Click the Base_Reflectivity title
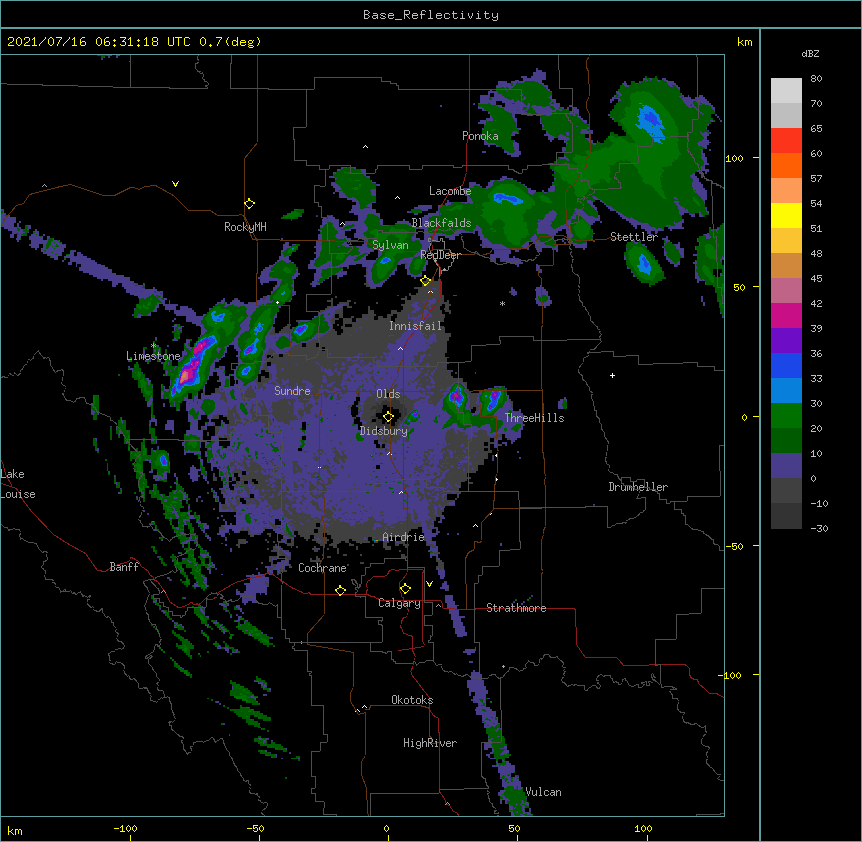862x842 pixels. point(431,15)
